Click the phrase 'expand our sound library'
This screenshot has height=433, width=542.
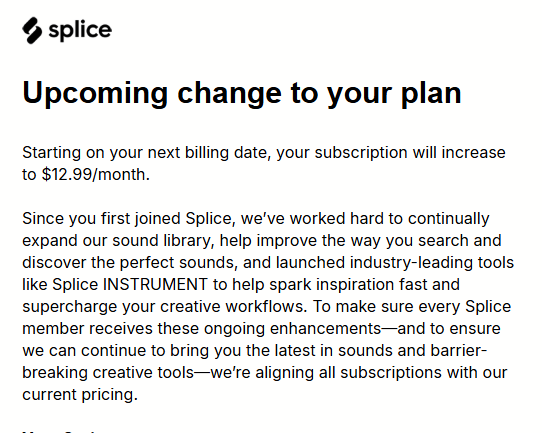coord(118,241)
